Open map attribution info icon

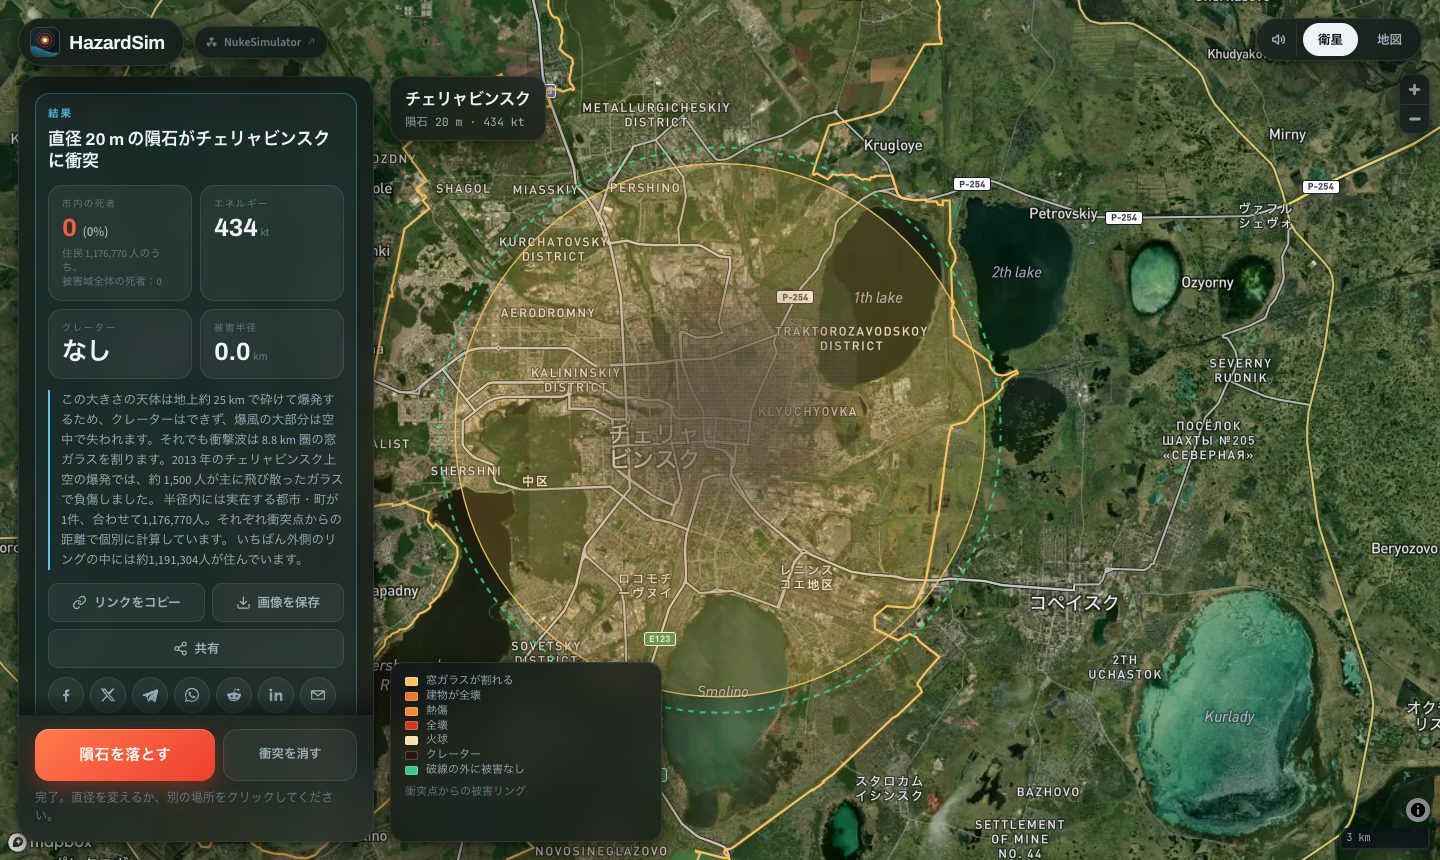coord(1417,810)
